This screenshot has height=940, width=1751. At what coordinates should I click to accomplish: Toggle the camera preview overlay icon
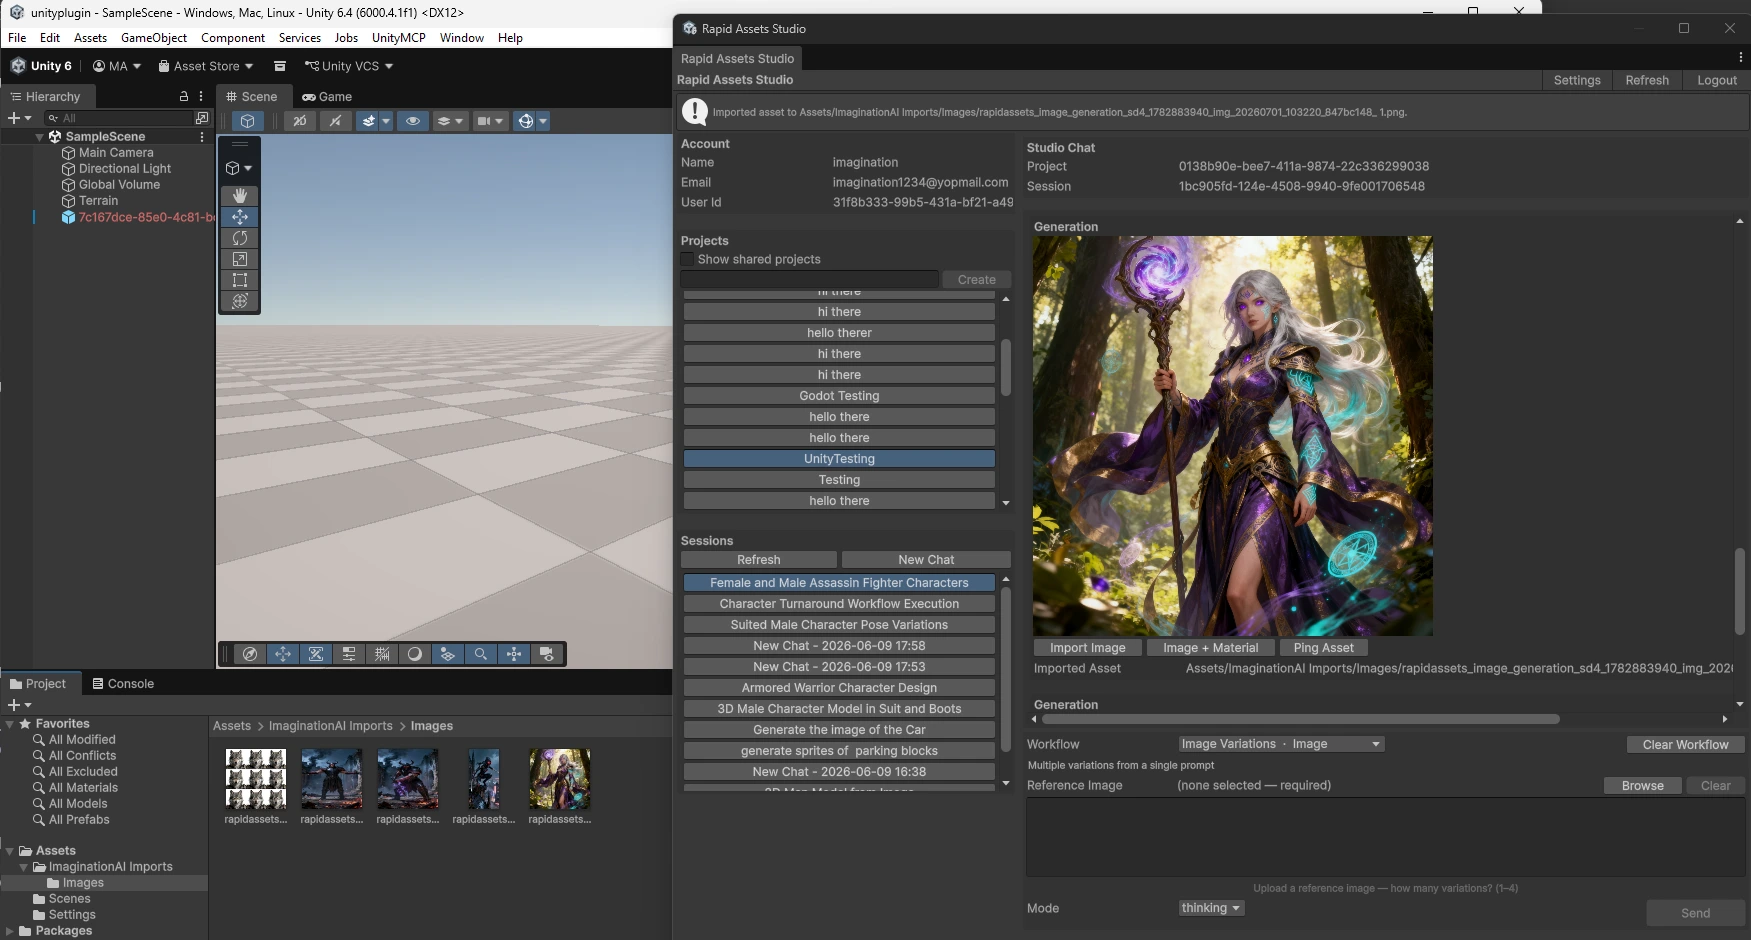547,654
